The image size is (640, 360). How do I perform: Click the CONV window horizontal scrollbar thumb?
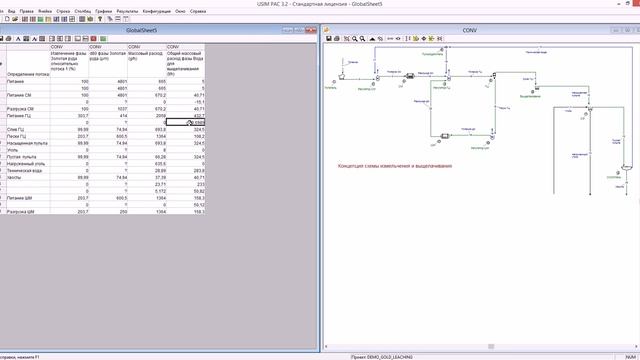pyautogui.click(x=491, y=347)
